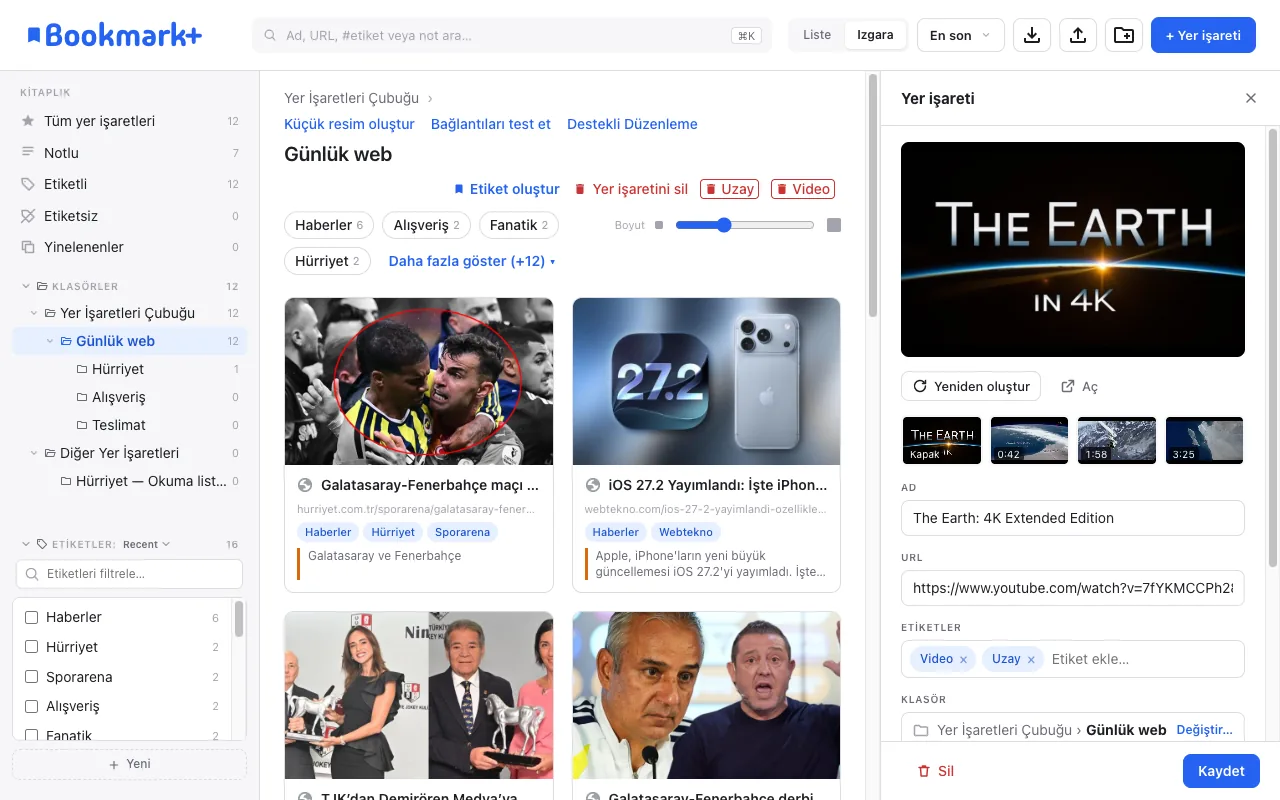
Task: Click the Bookmark+ logo
Action: click(x=114, y=35)
